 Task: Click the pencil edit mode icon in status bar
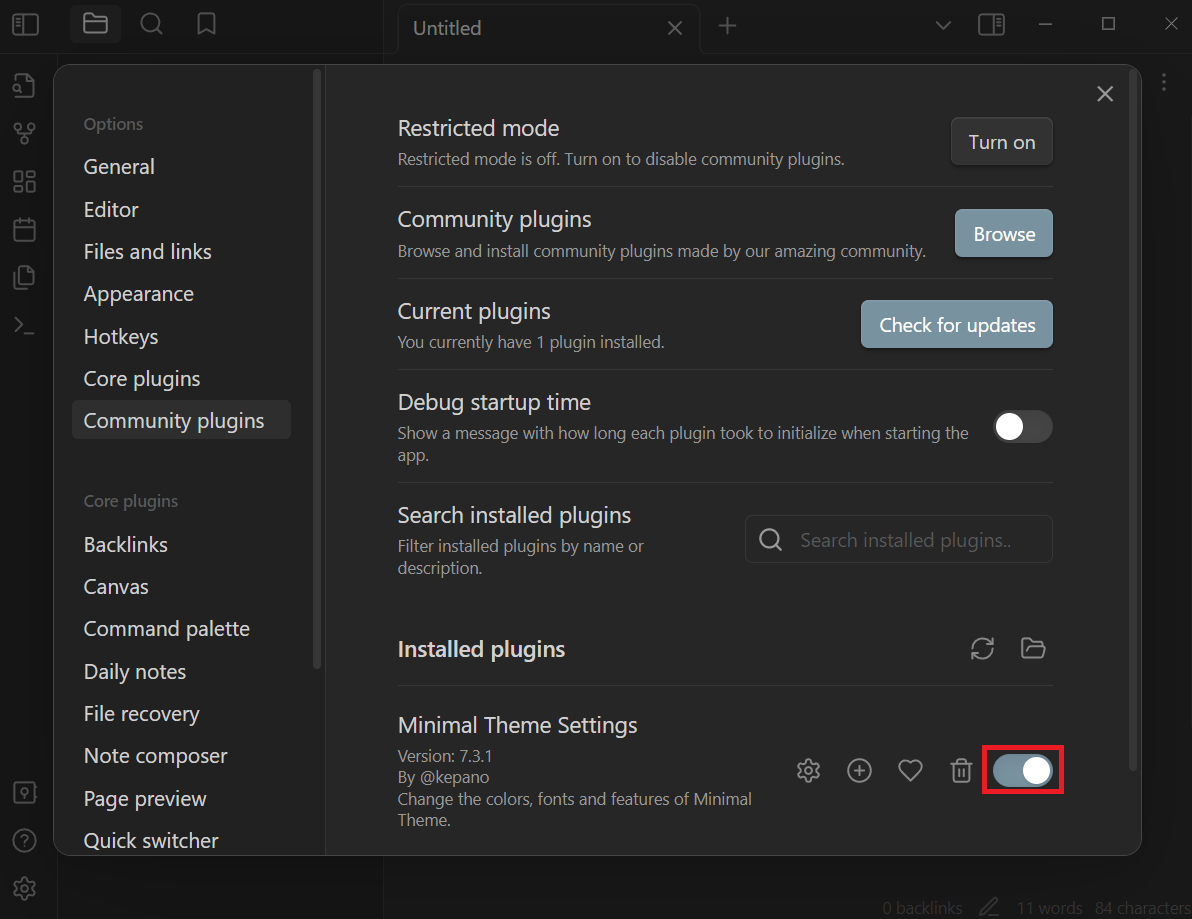click(x=989, y=907)
